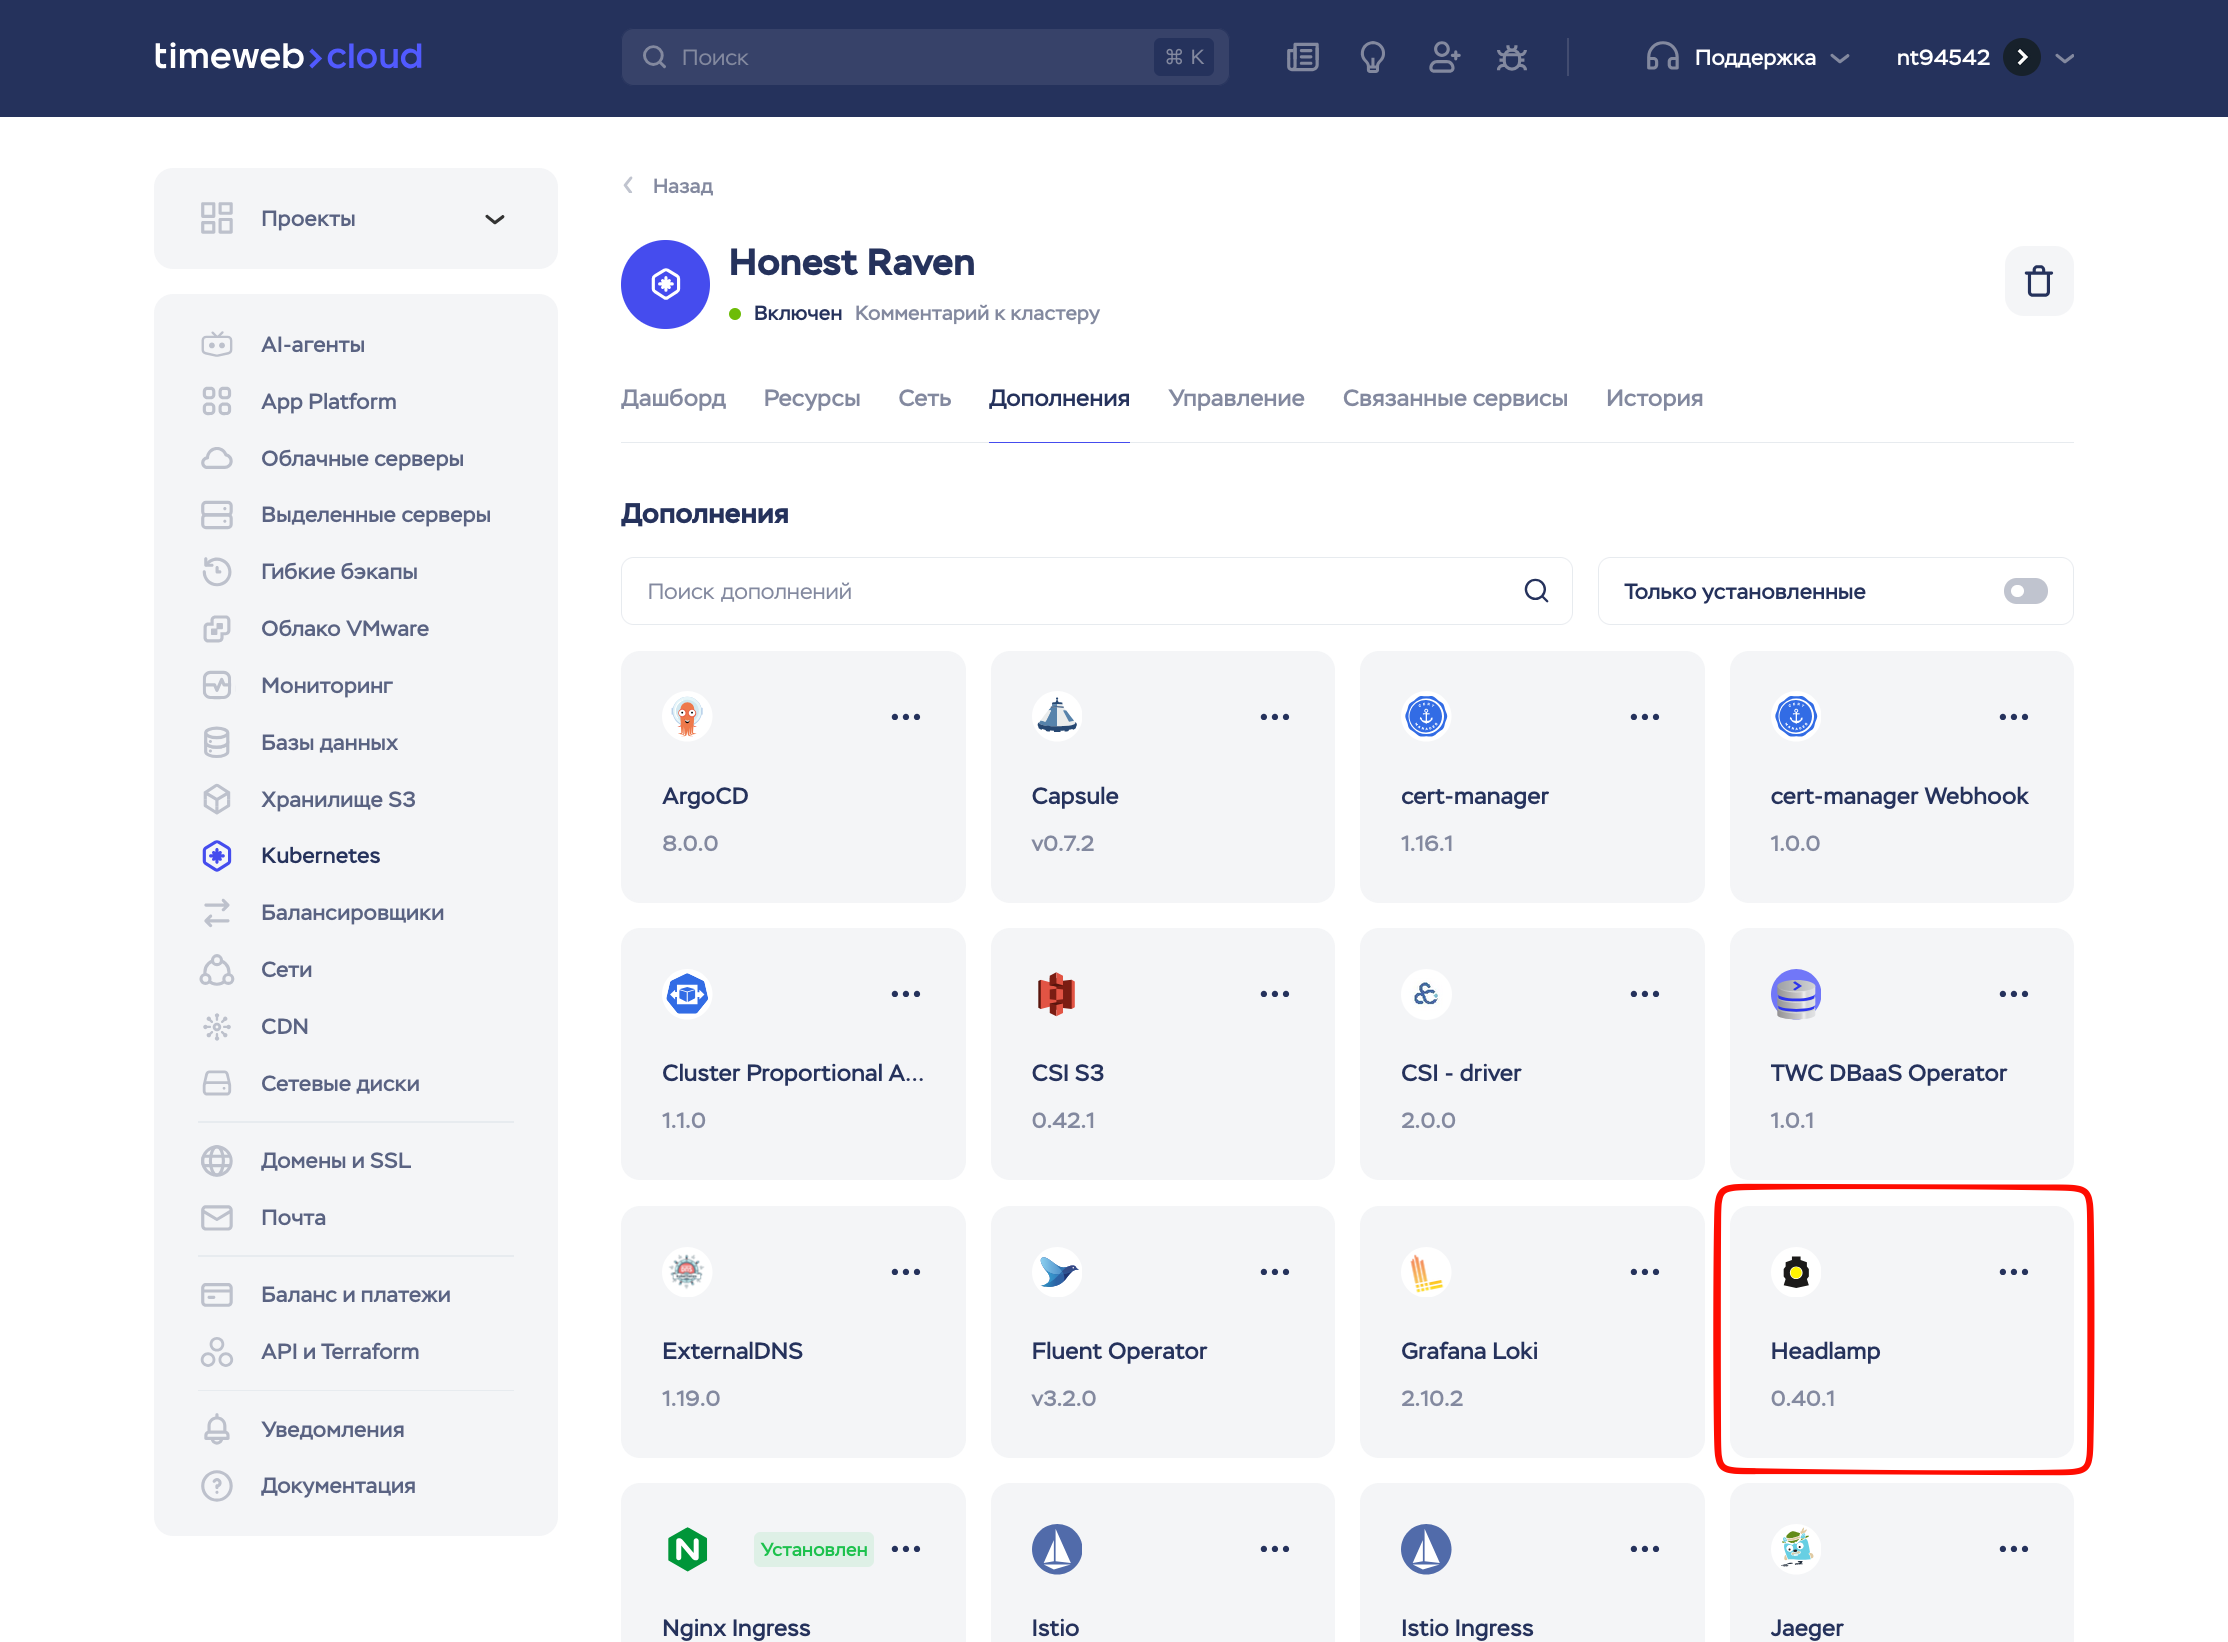Click the lightbulb ideas icon
Viewport: 2228px width, 1642px height.
pos(1372,57)
